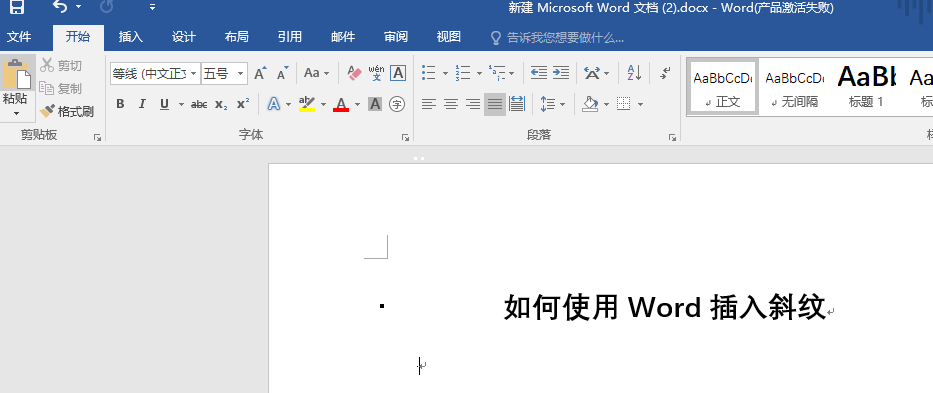Apply red font color
The height and width of the screenshot is (393, 933).
coord(341,104)
